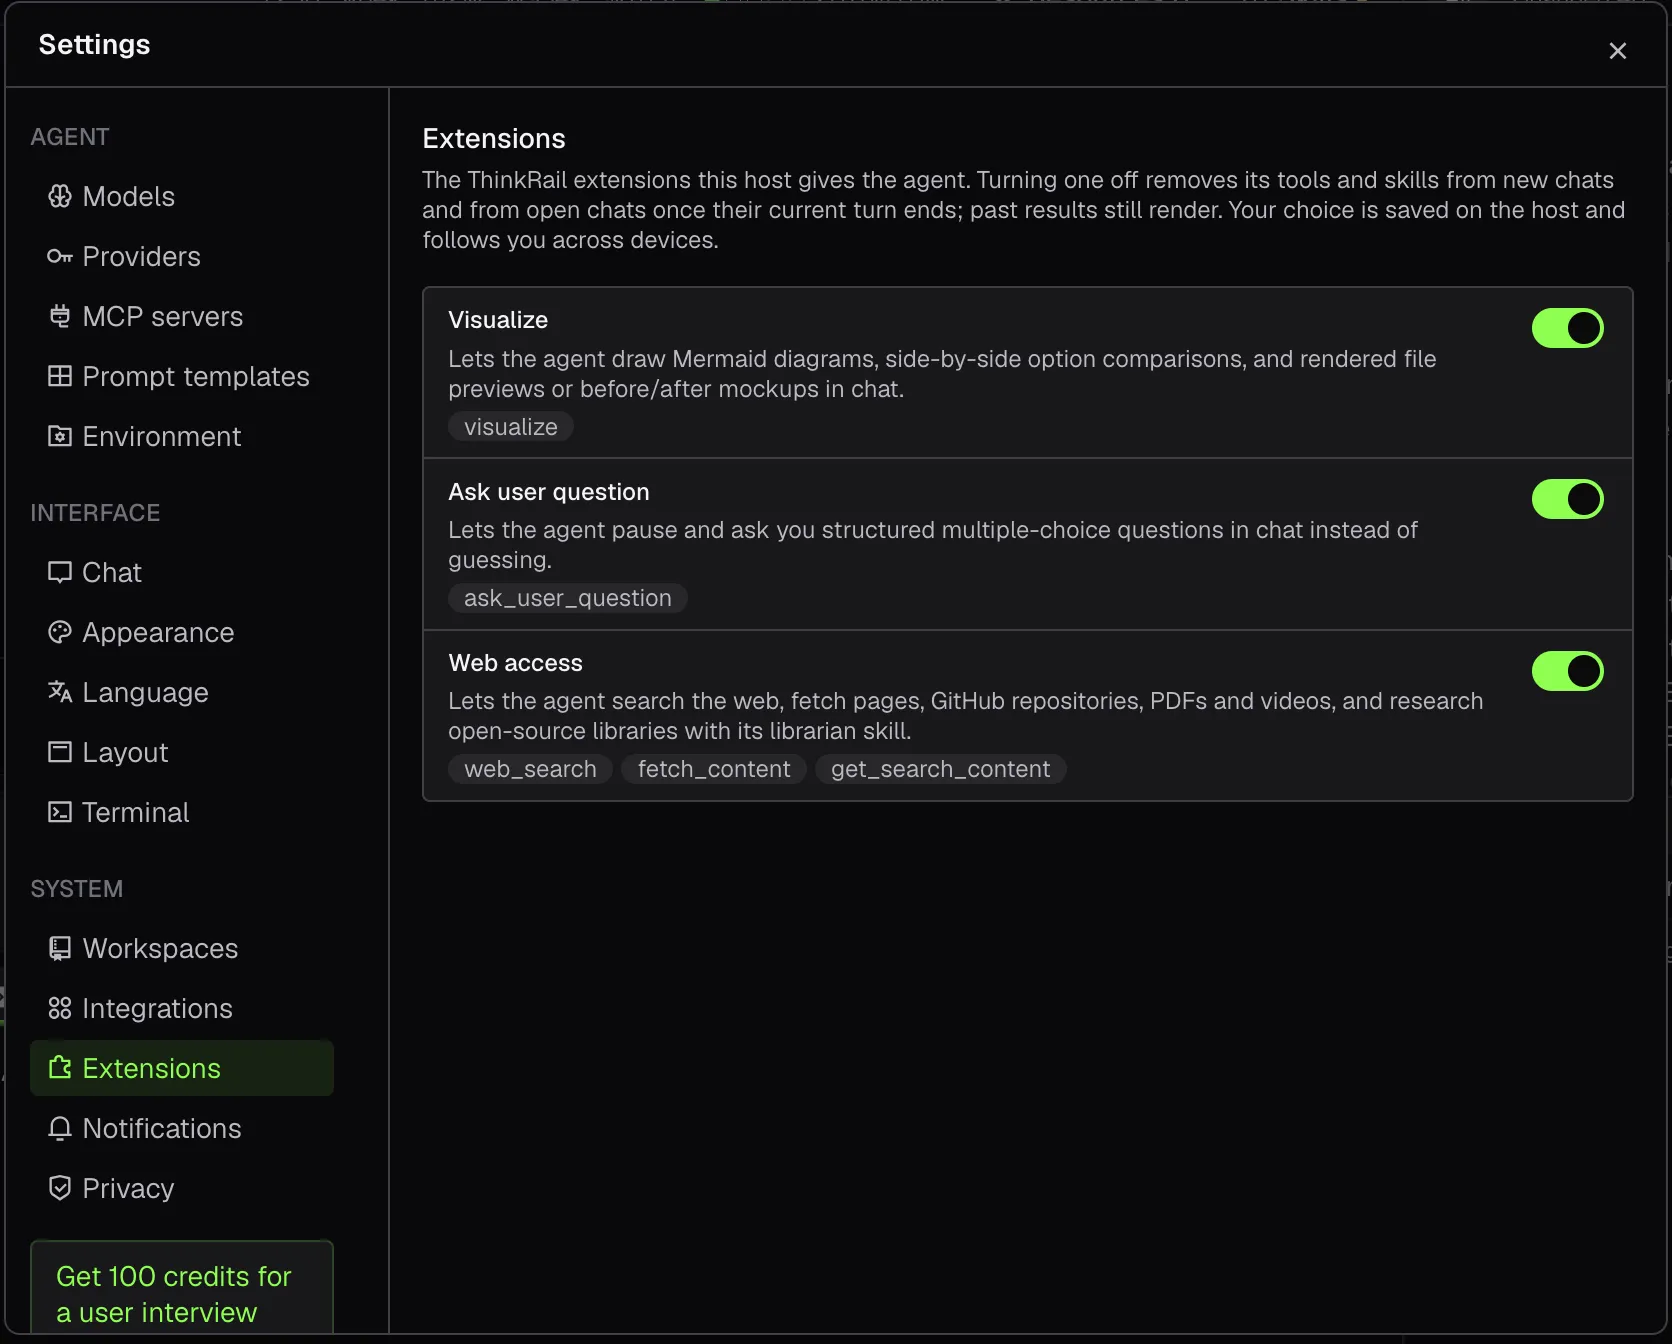The image size is (1672, 1344).
Task: Disable the Visualize extension toggle
Action: [1567, 328]
